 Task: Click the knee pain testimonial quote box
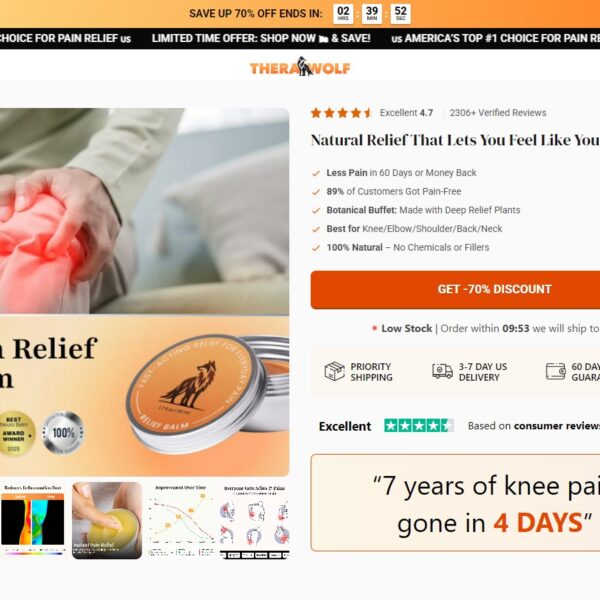455,503
